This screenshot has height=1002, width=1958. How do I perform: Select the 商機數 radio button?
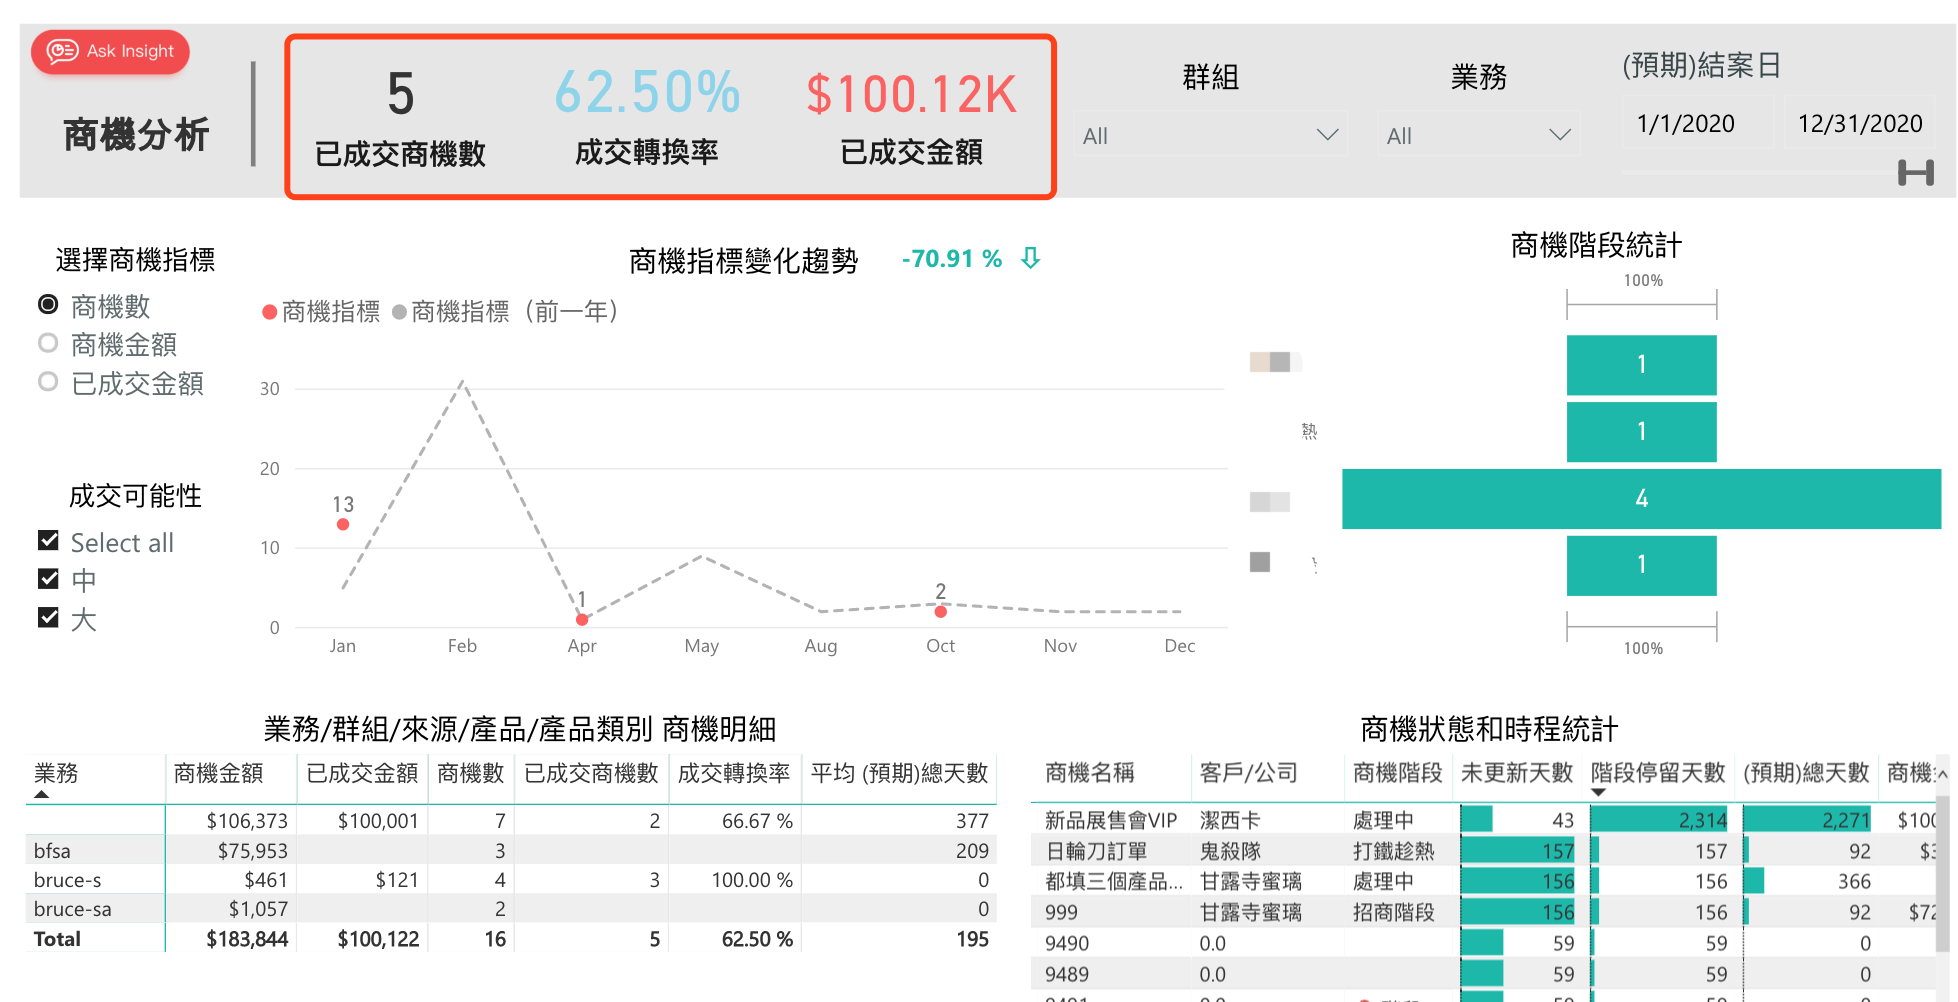pyautogui.click(x=48, y=304)
